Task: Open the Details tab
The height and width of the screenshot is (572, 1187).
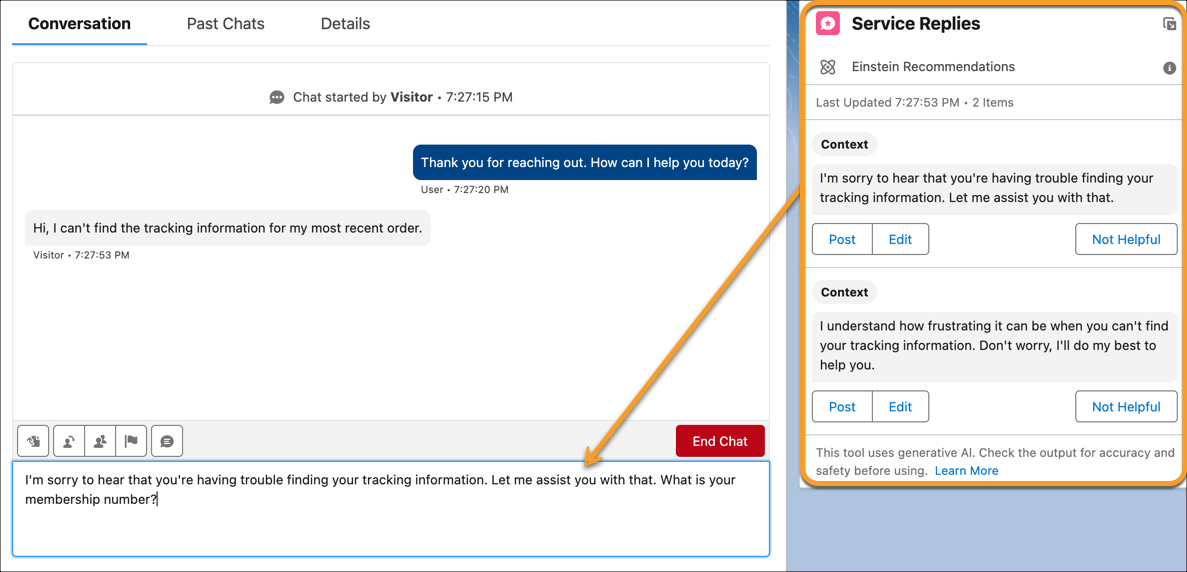Action: click(x=345, y=24)
